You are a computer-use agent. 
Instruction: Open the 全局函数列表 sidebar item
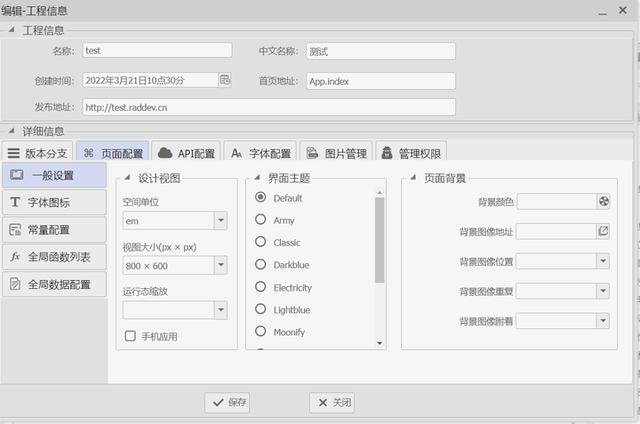pyautogui.click(x=54, y=257)
